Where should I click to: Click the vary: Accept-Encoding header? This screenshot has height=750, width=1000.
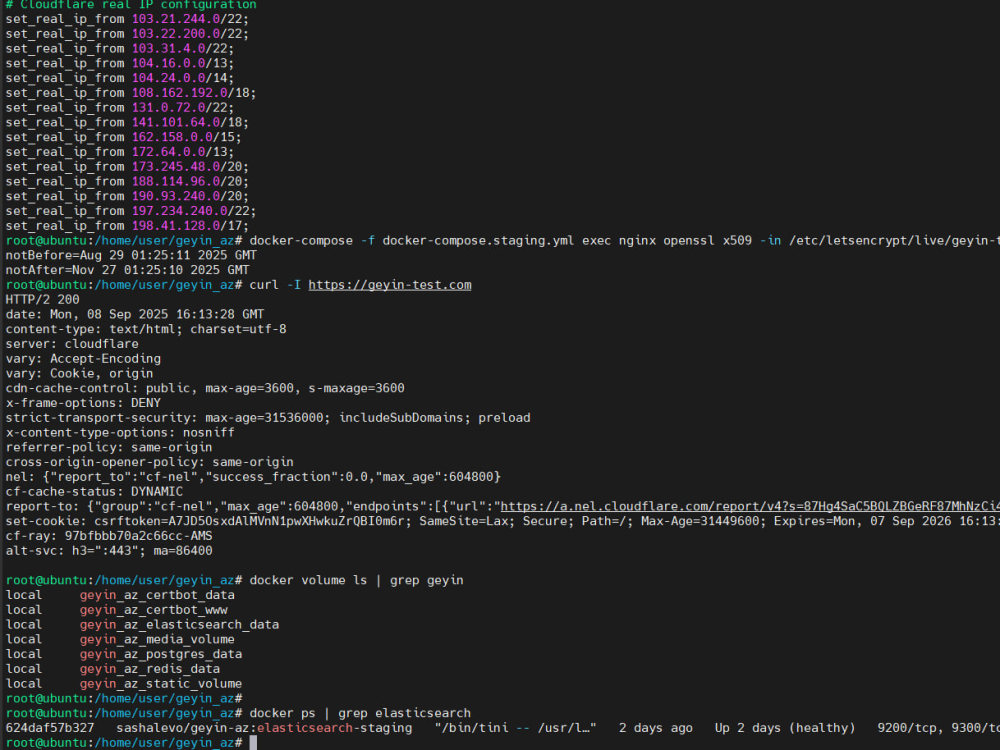[x=84, y=358]
